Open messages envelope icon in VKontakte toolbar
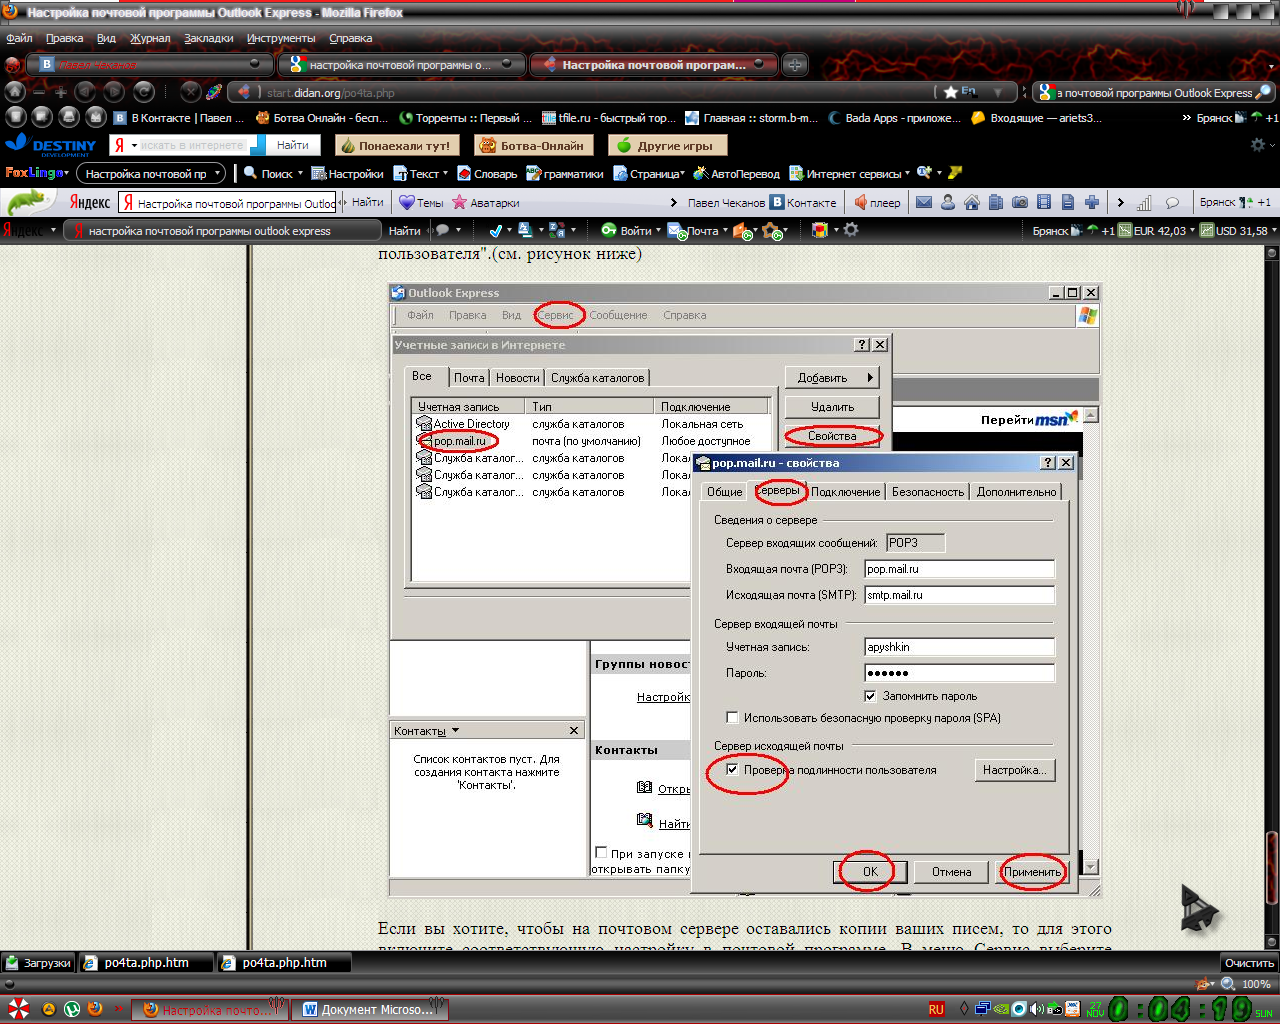 click(924, 202)
